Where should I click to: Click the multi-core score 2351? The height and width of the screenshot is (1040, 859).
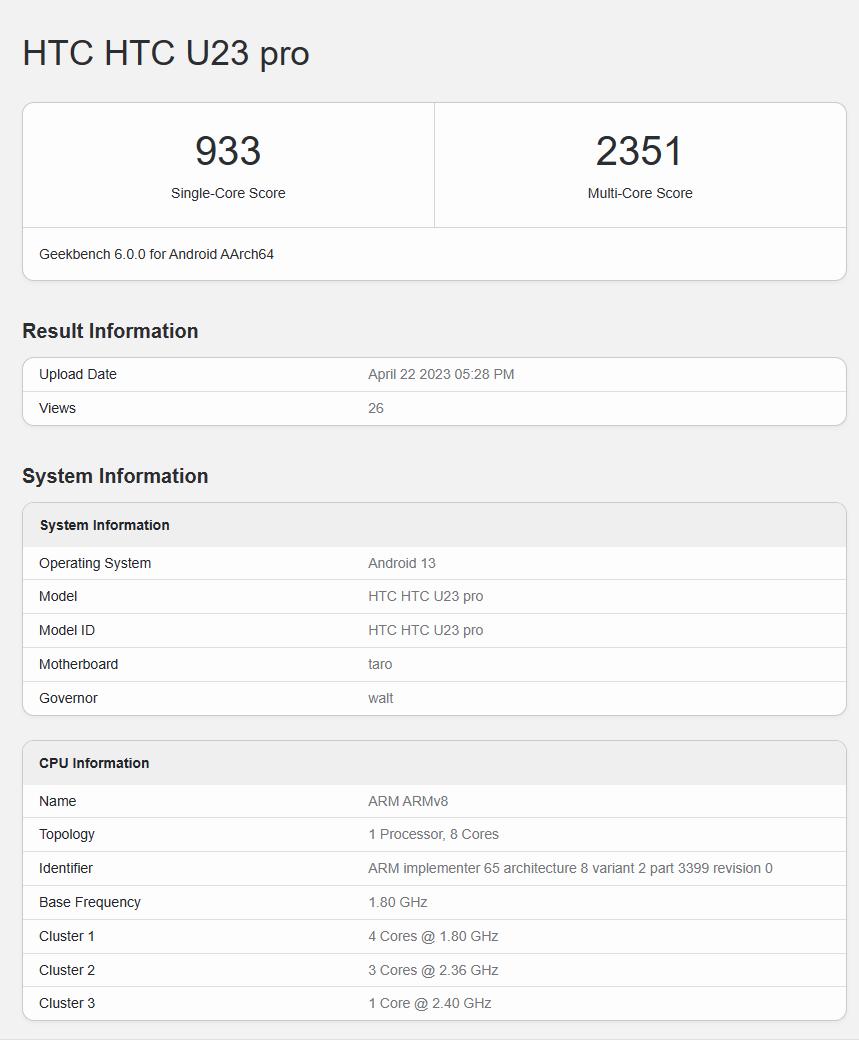[639, 151]
